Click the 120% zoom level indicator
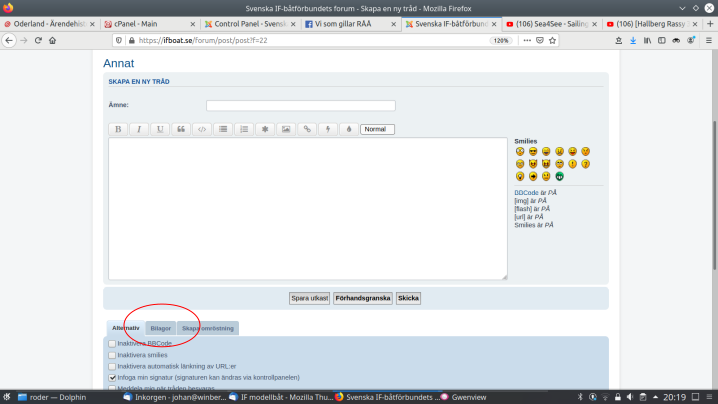Image resolution: width=718 pixels, height=404 pixels. coord(501,40)
